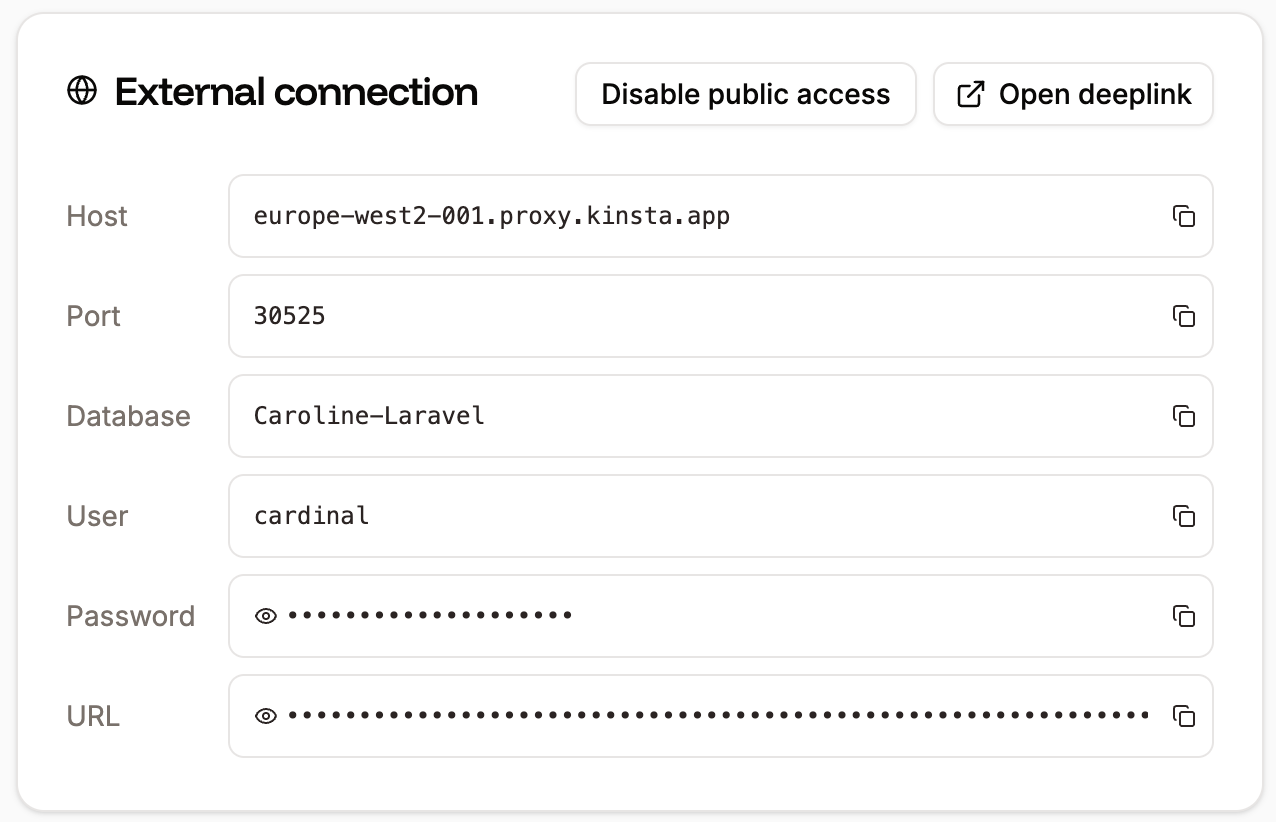The image size is (1276, 822).
Task: Copy the Host address to clipboard
Action: tap(1184, 216)
